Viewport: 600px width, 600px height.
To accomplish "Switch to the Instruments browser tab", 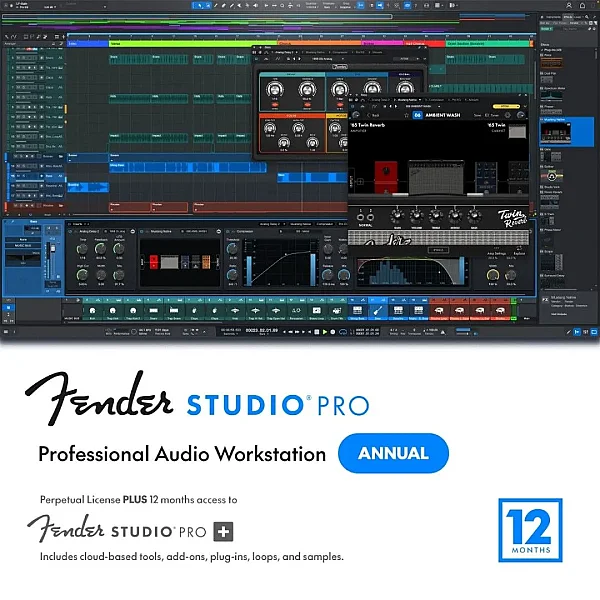I will click(553, 17).
